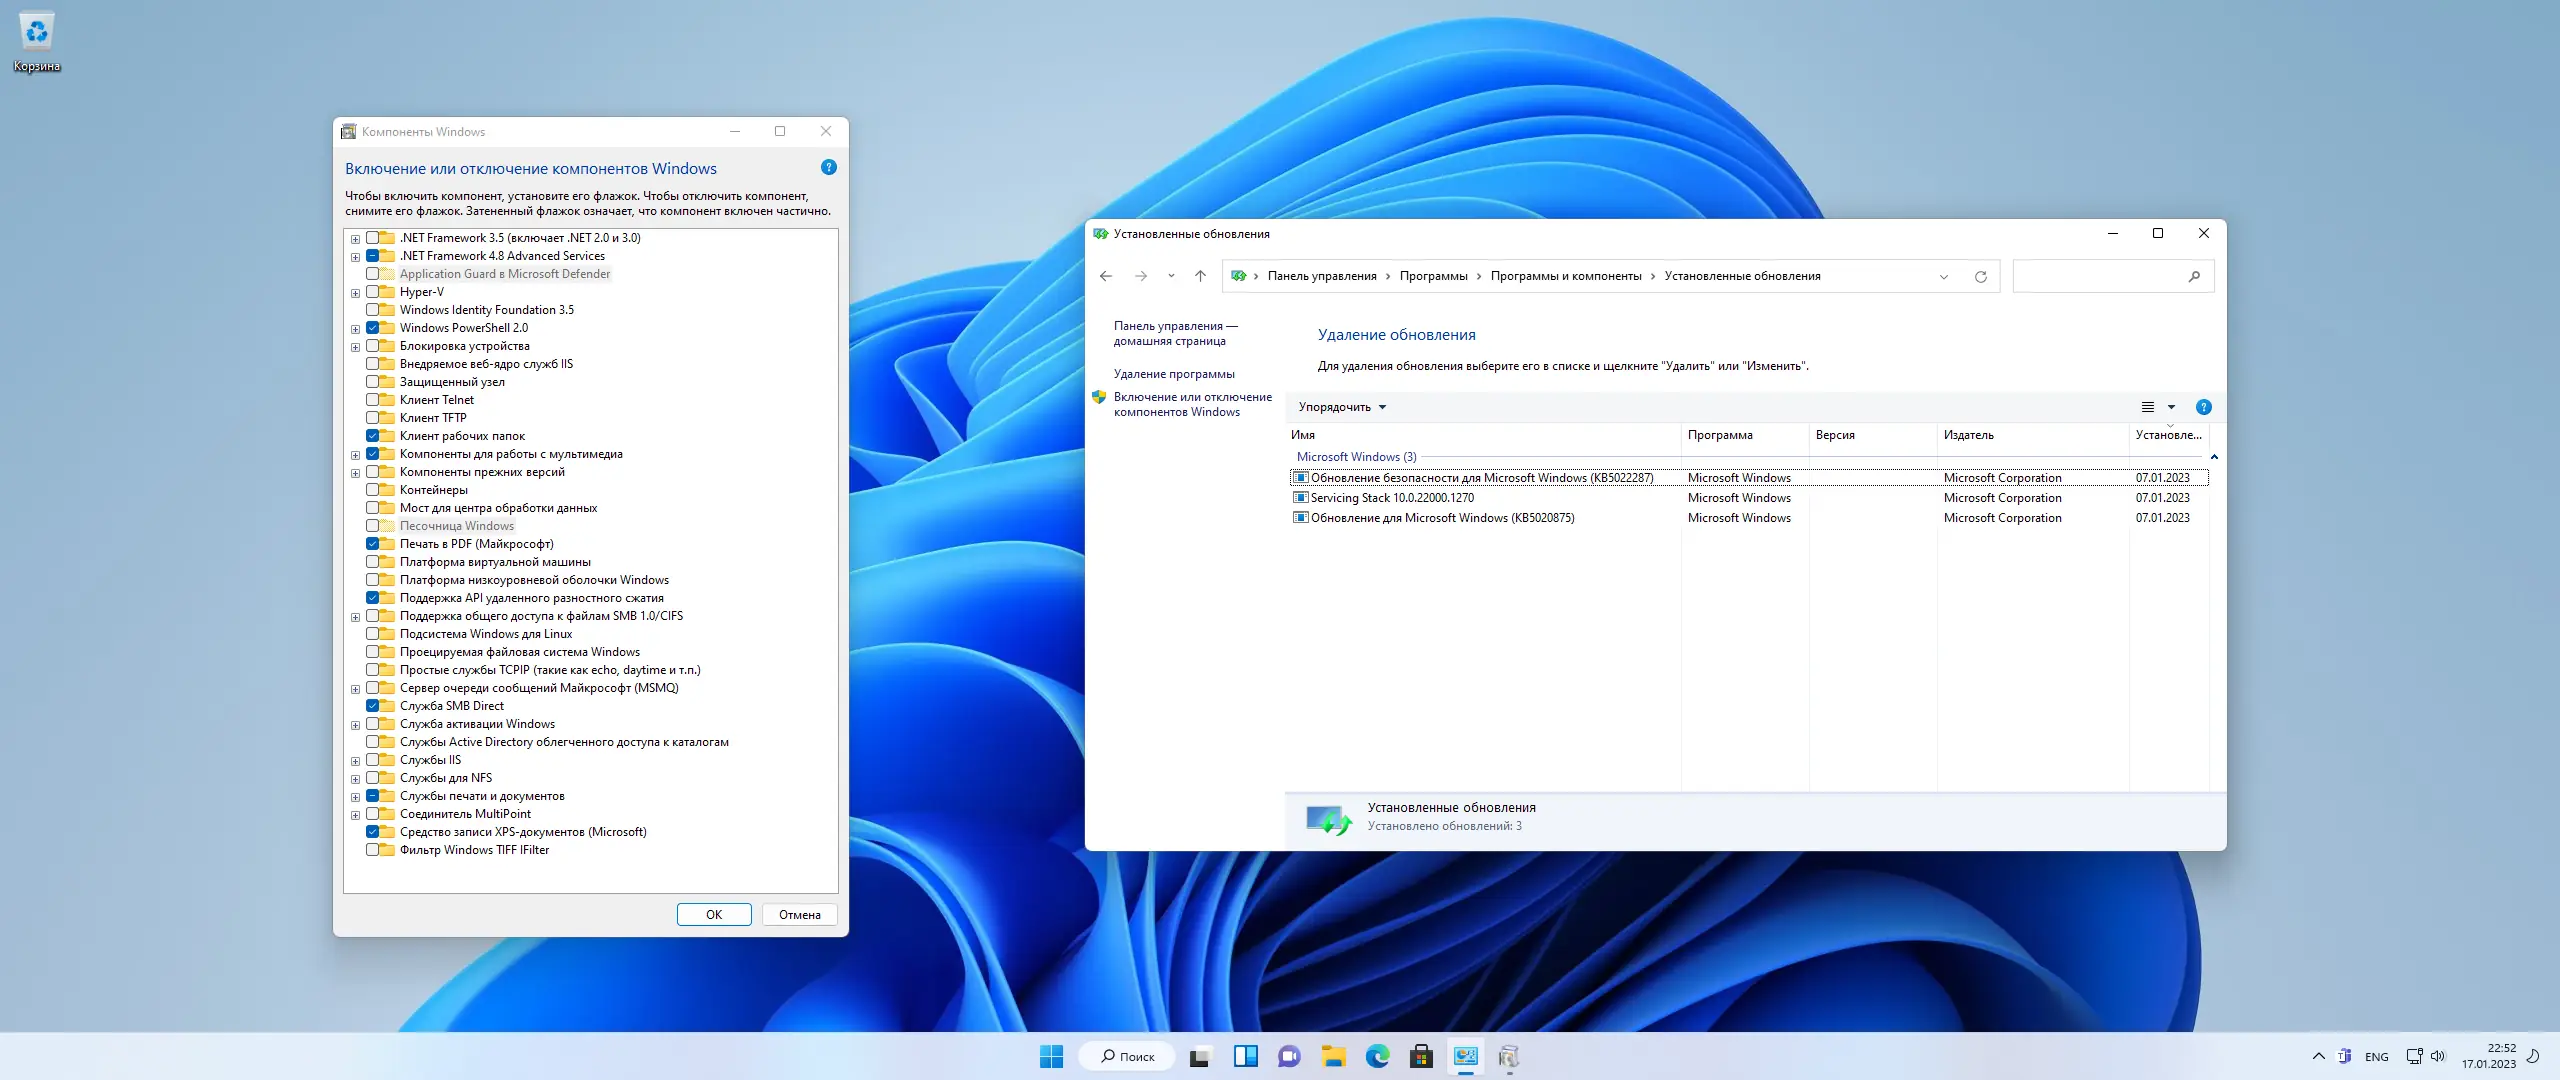Image resolution: width=2560 pixels, height=1080 pixels.
Task: Sort by the Издатель column header
Action: pyautogui.click(x=1968, y=435)
